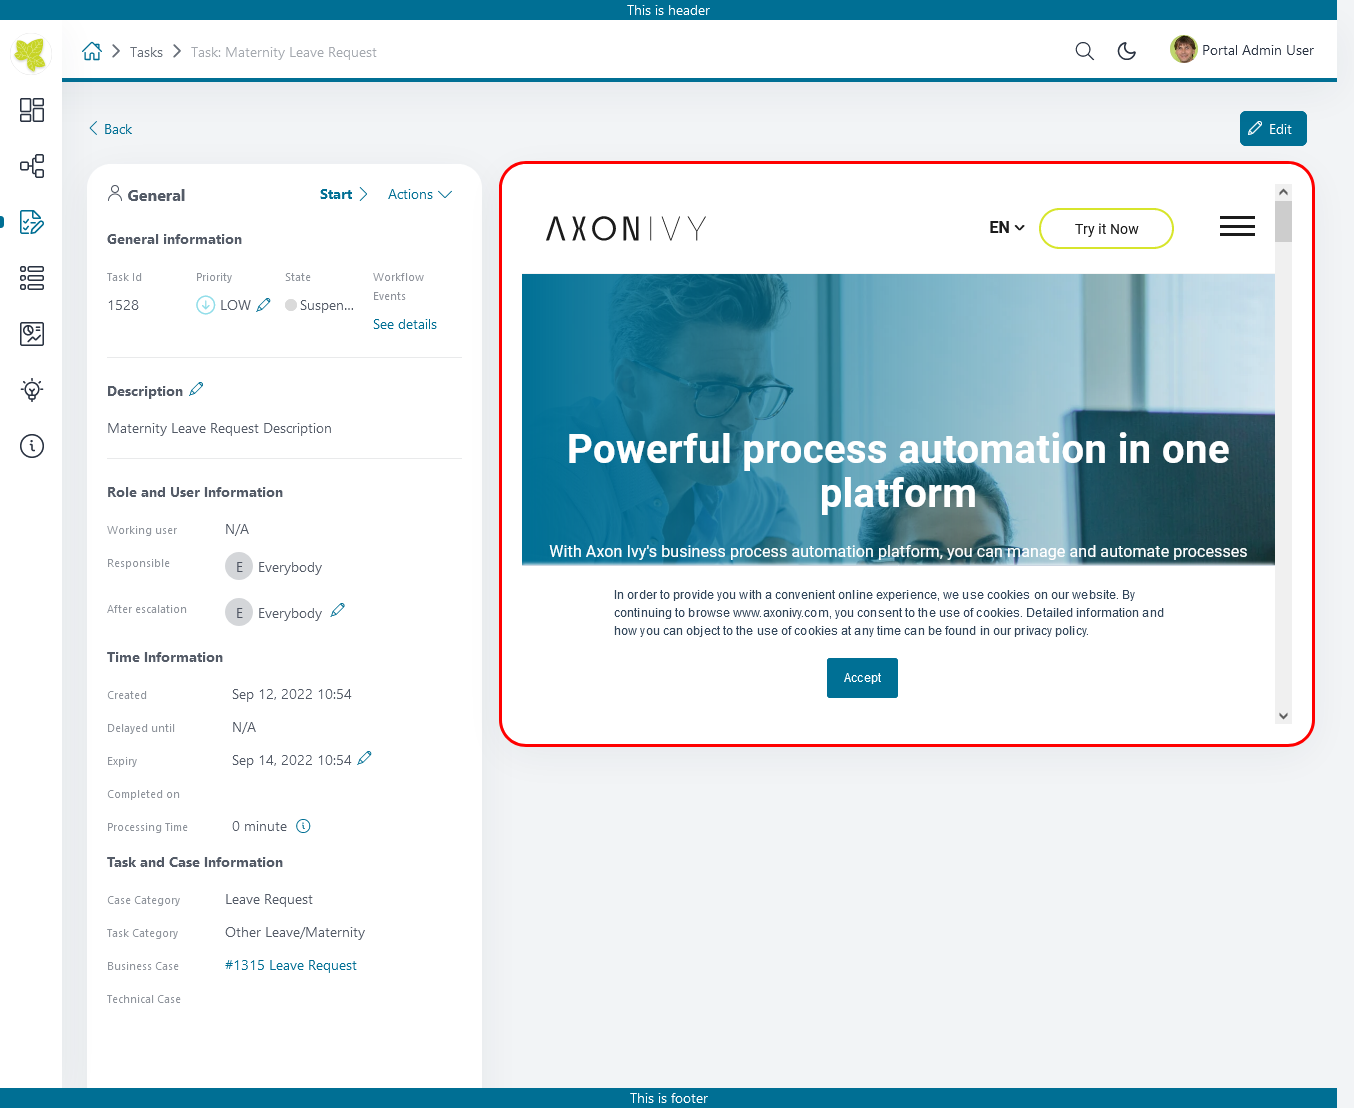Click Edit button
This screenshot has width=1354, height=1108.
1273,129
